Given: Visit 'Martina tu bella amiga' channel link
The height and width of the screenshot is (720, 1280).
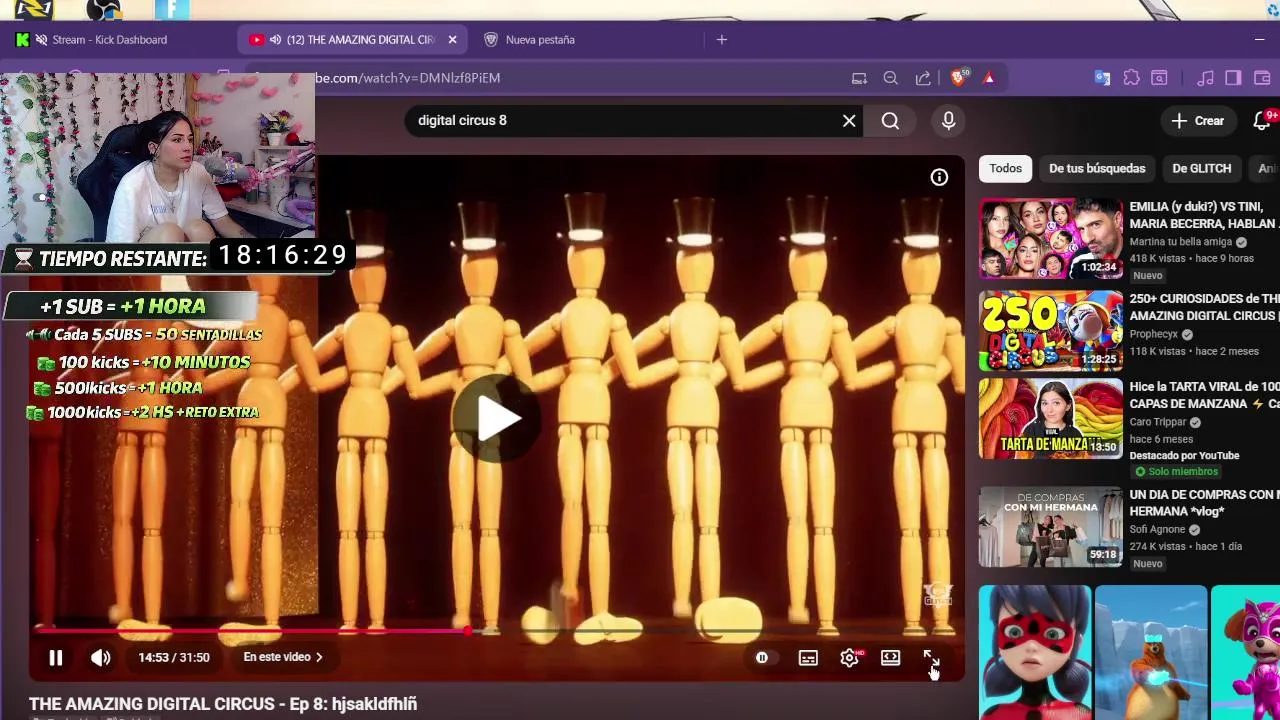Looking at the screenshot, I should click(x=1181, y=242).
